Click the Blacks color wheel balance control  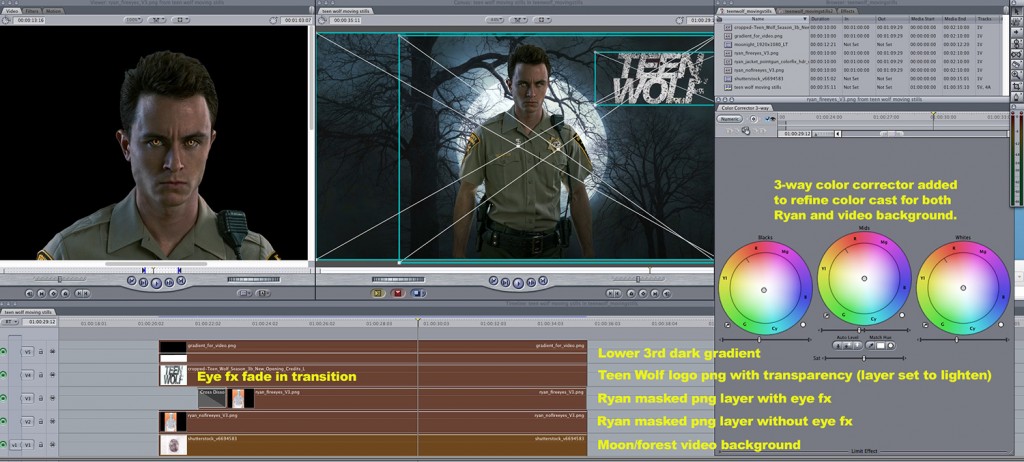click(x=763, y=289)
